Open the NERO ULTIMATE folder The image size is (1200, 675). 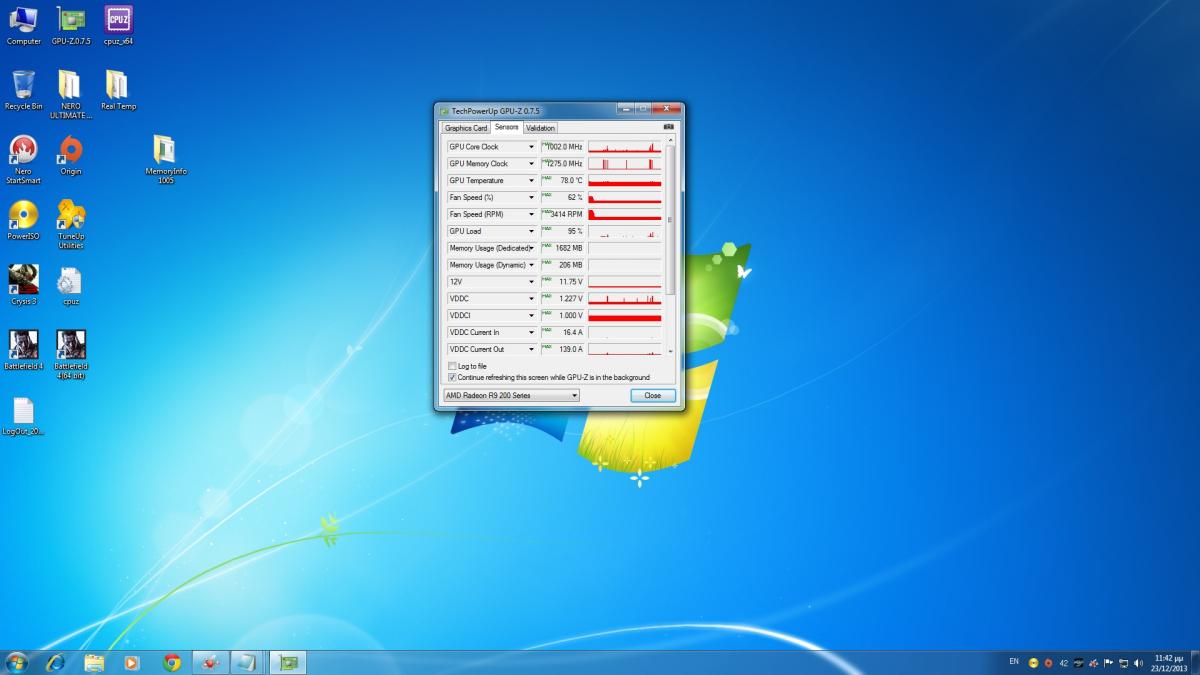[x=70, y=94]
